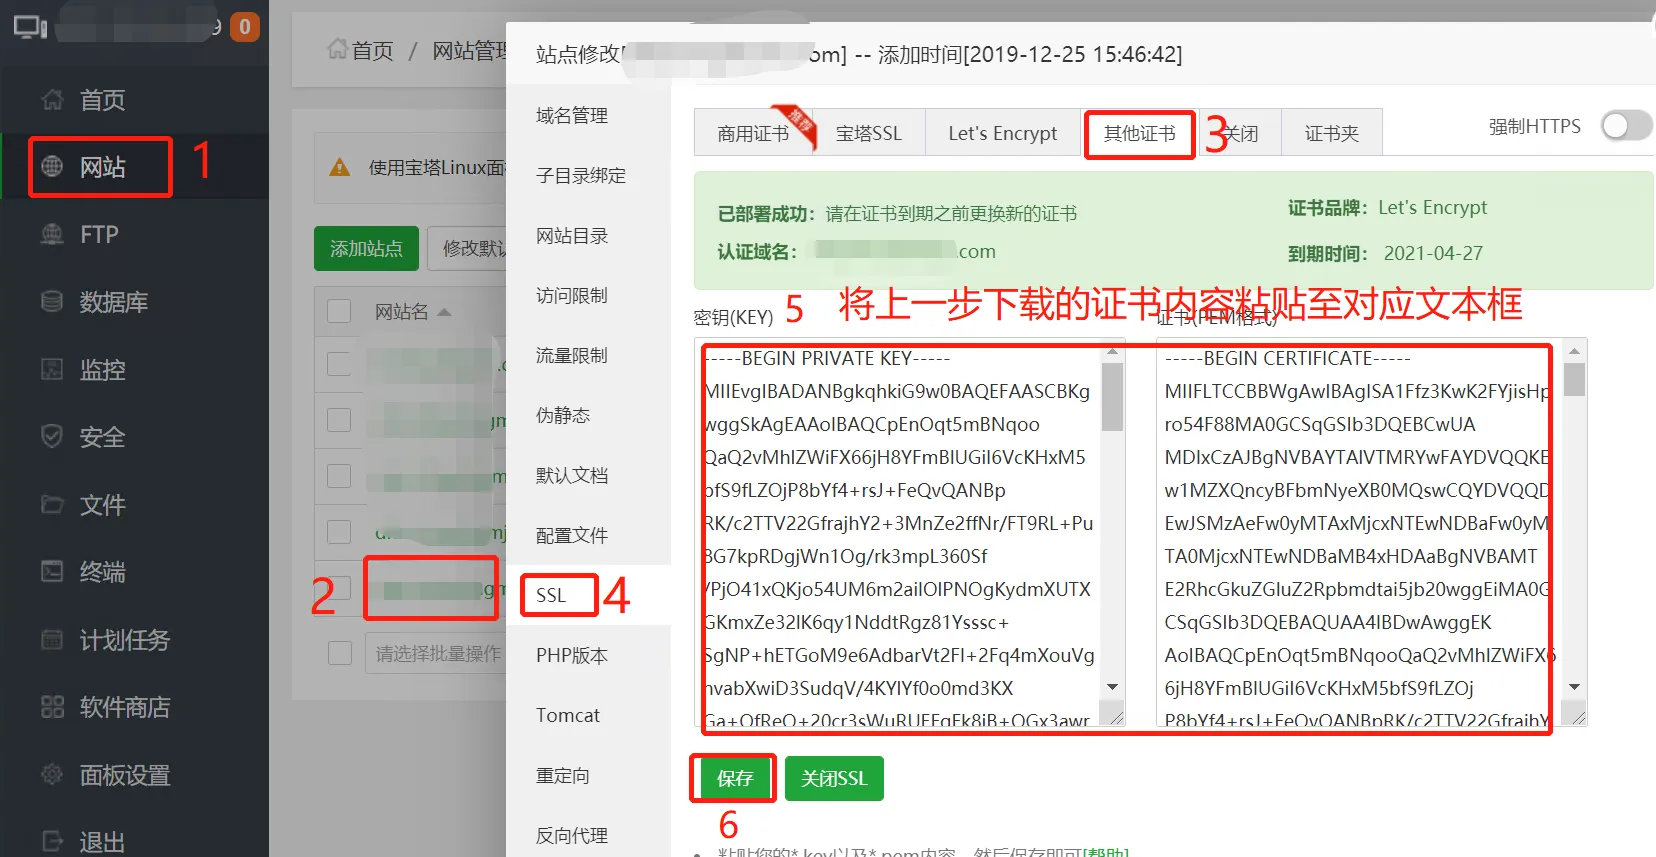Click the up arrow of the certificate textbox scrollbar
Screen dimensions: 1656x857
point(1574,352)
